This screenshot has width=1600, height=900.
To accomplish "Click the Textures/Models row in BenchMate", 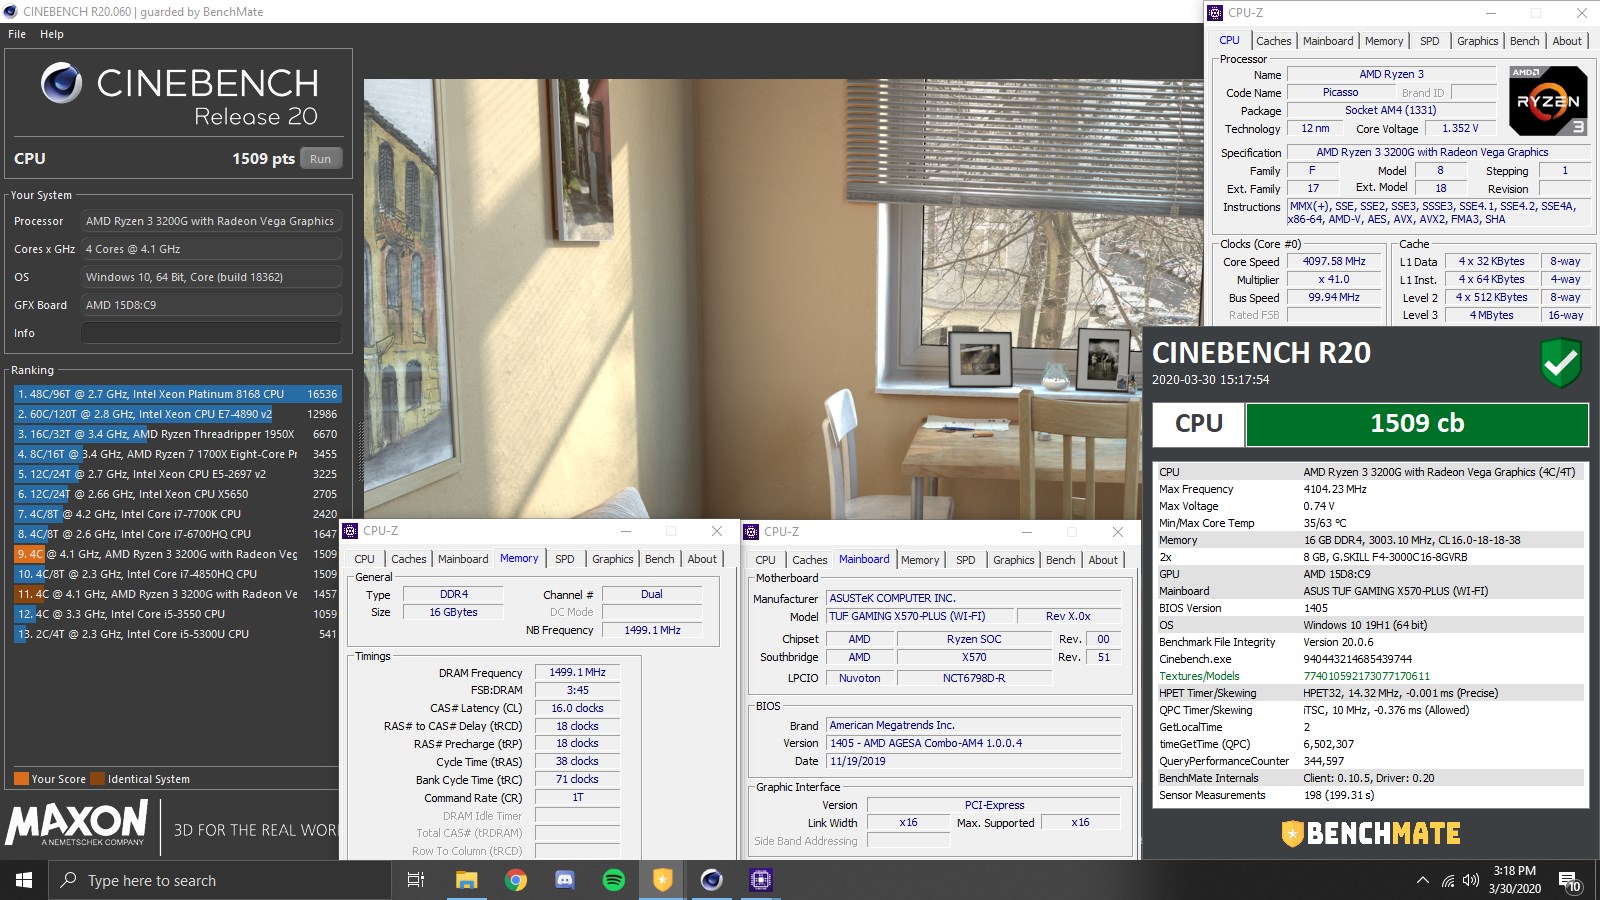I will (1370, 676).
